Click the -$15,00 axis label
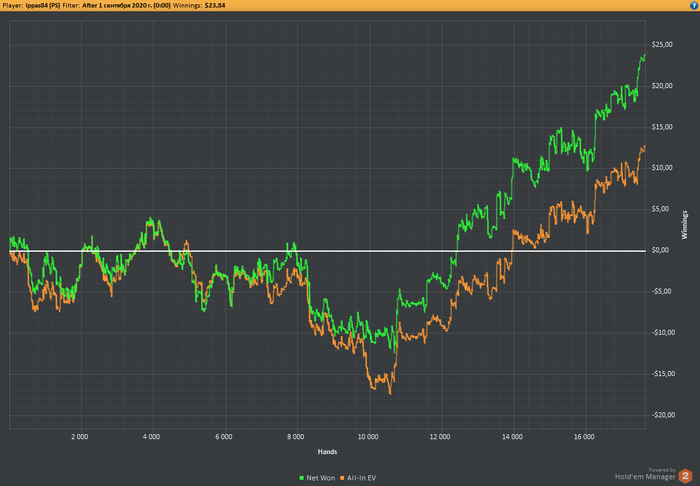Screen dimensions: 700x486 pyautogui.click(x=662, y=374)
